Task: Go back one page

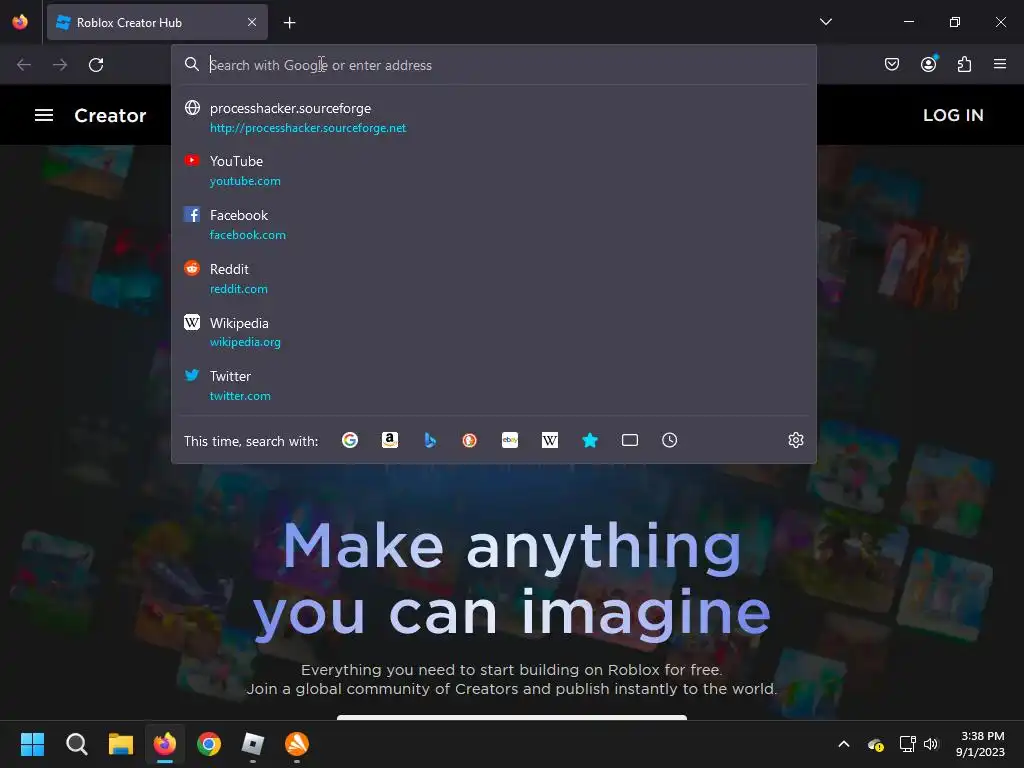Action: pyautogui.click(x=24, y=65)
